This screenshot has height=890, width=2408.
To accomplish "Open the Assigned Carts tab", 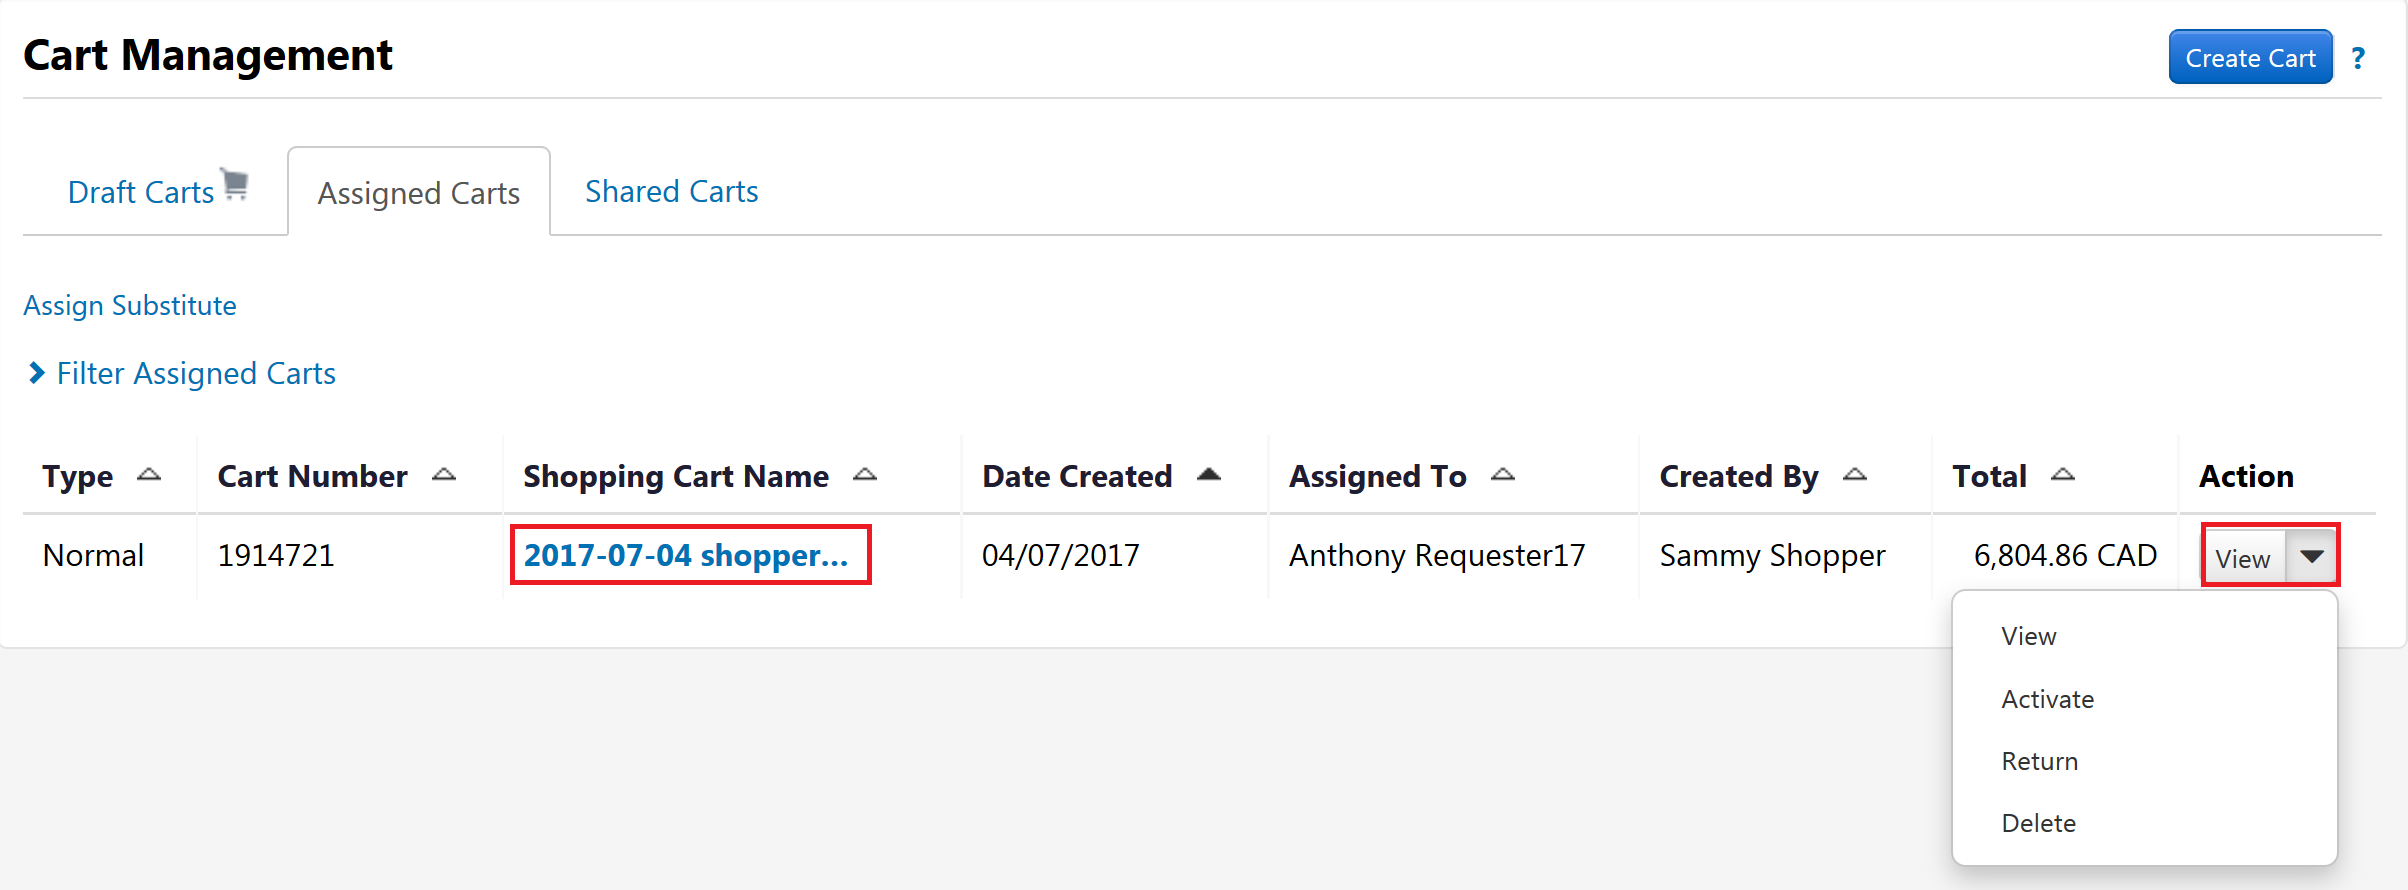I will (419, 193).
